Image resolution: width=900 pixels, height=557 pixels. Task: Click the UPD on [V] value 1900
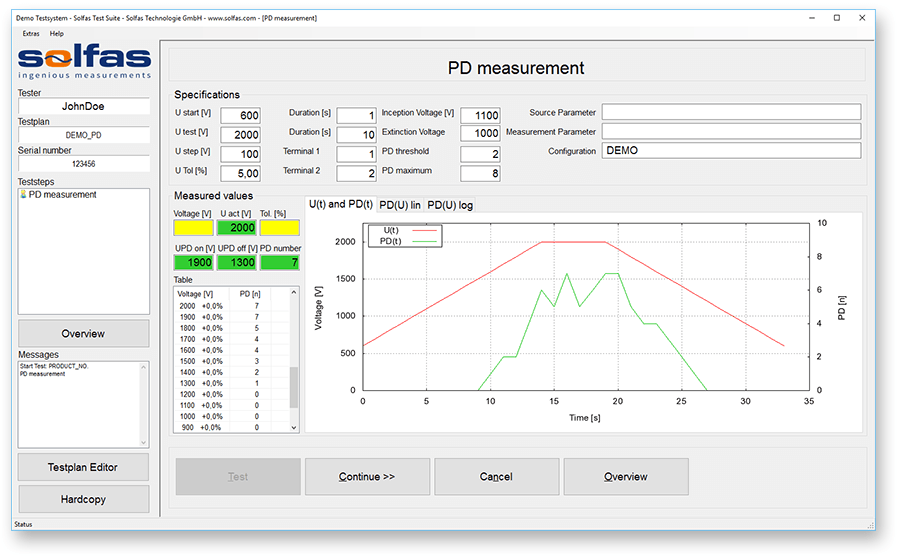[x=193, y=262]
